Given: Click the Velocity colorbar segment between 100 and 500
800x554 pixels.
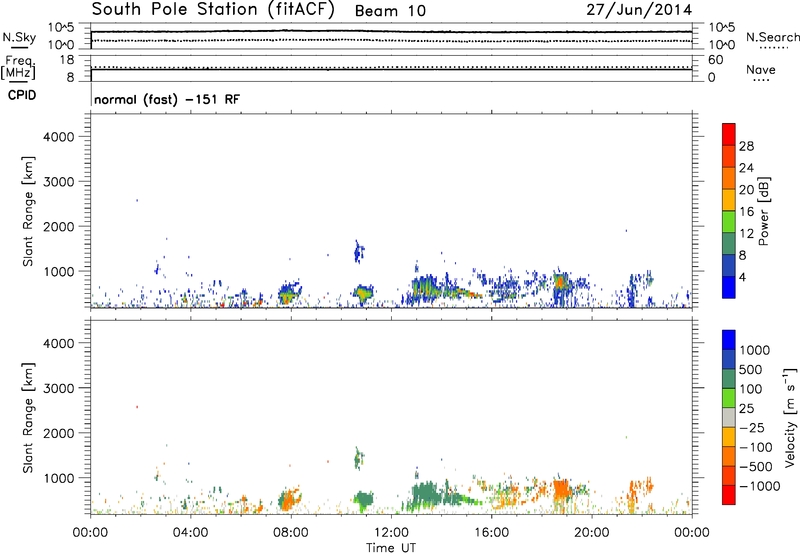Looking at the screenshot, I should pos(729,379).
